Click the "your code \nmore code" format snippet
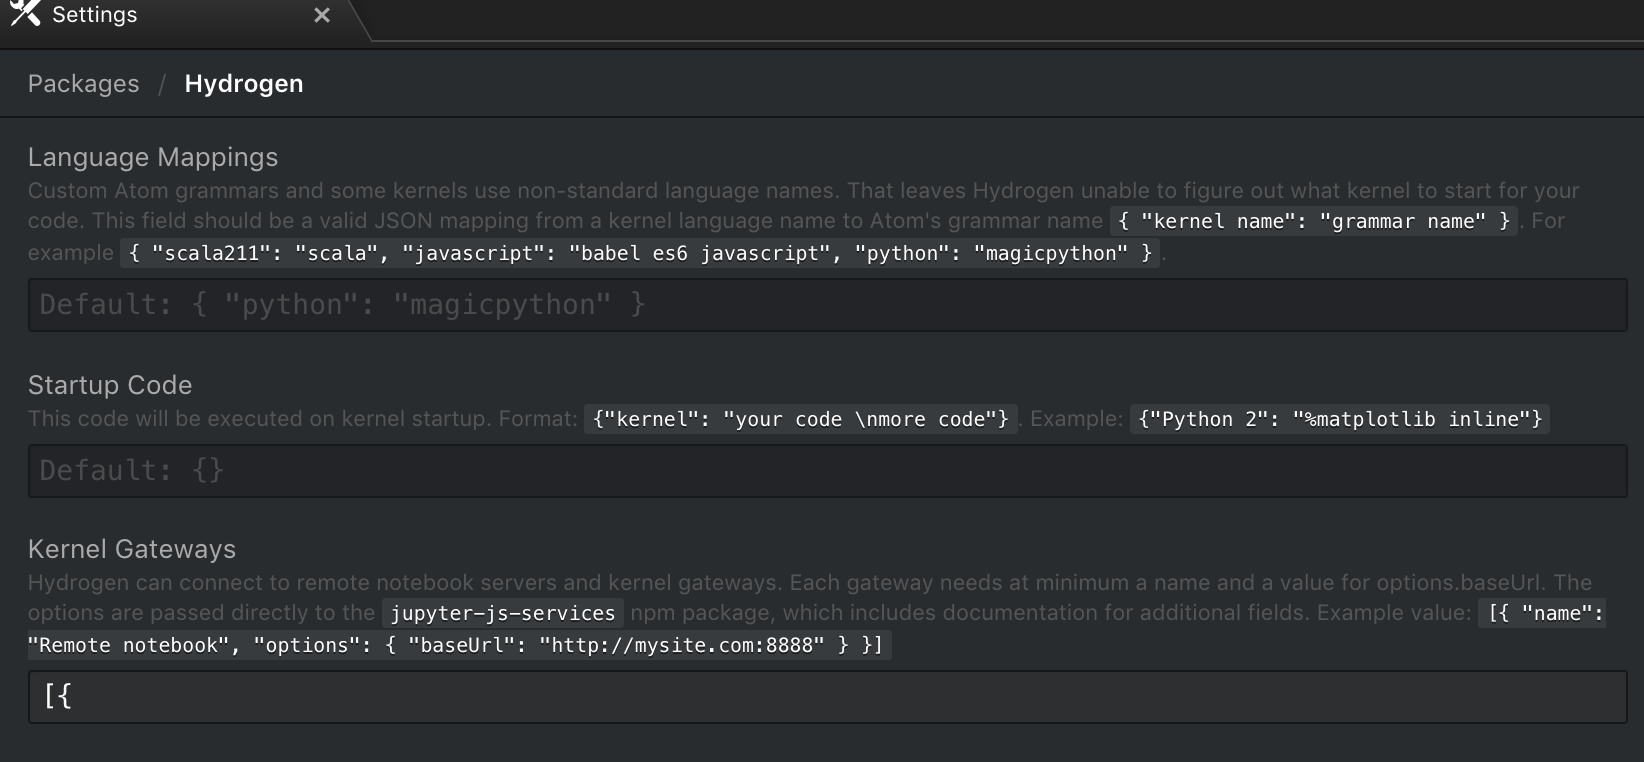This screenshot has height=762, width=1644. click(x=800, y=419)
